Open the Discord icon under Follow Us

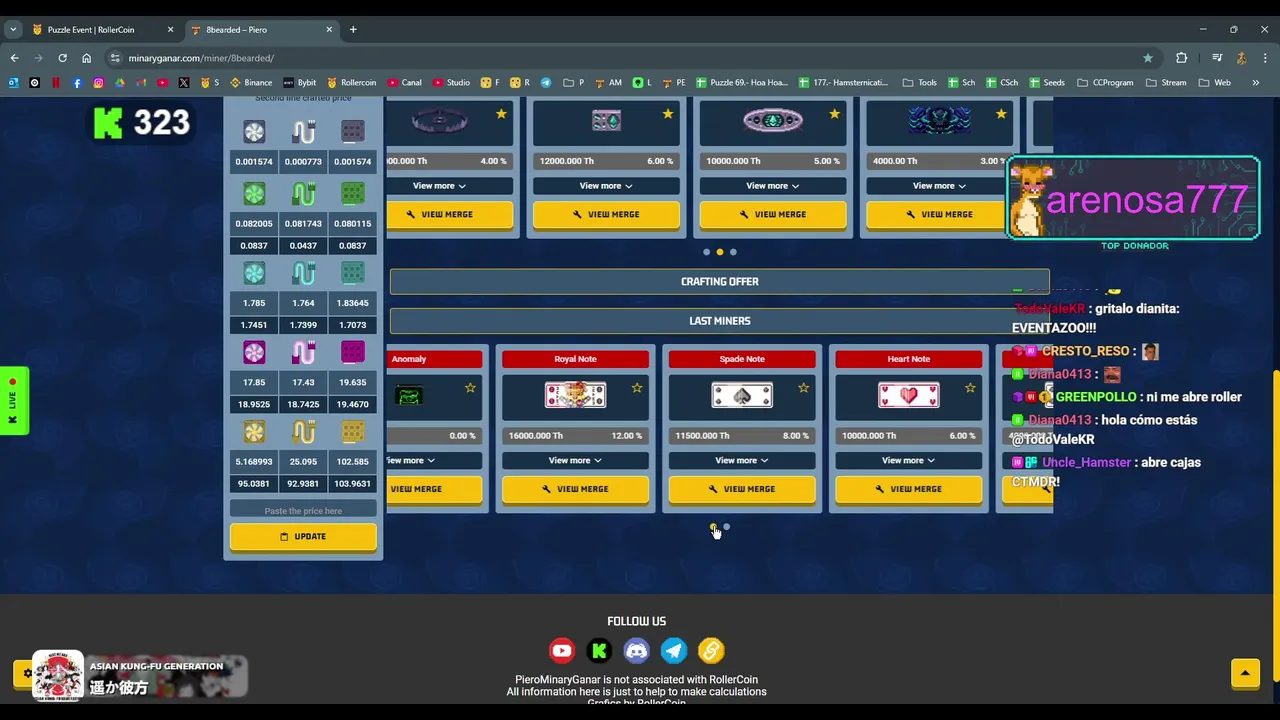pos(636,651)
